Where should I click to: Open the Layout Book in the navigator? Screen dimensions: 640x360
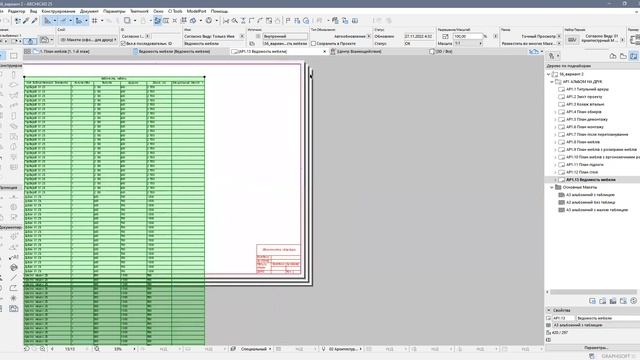633,56
